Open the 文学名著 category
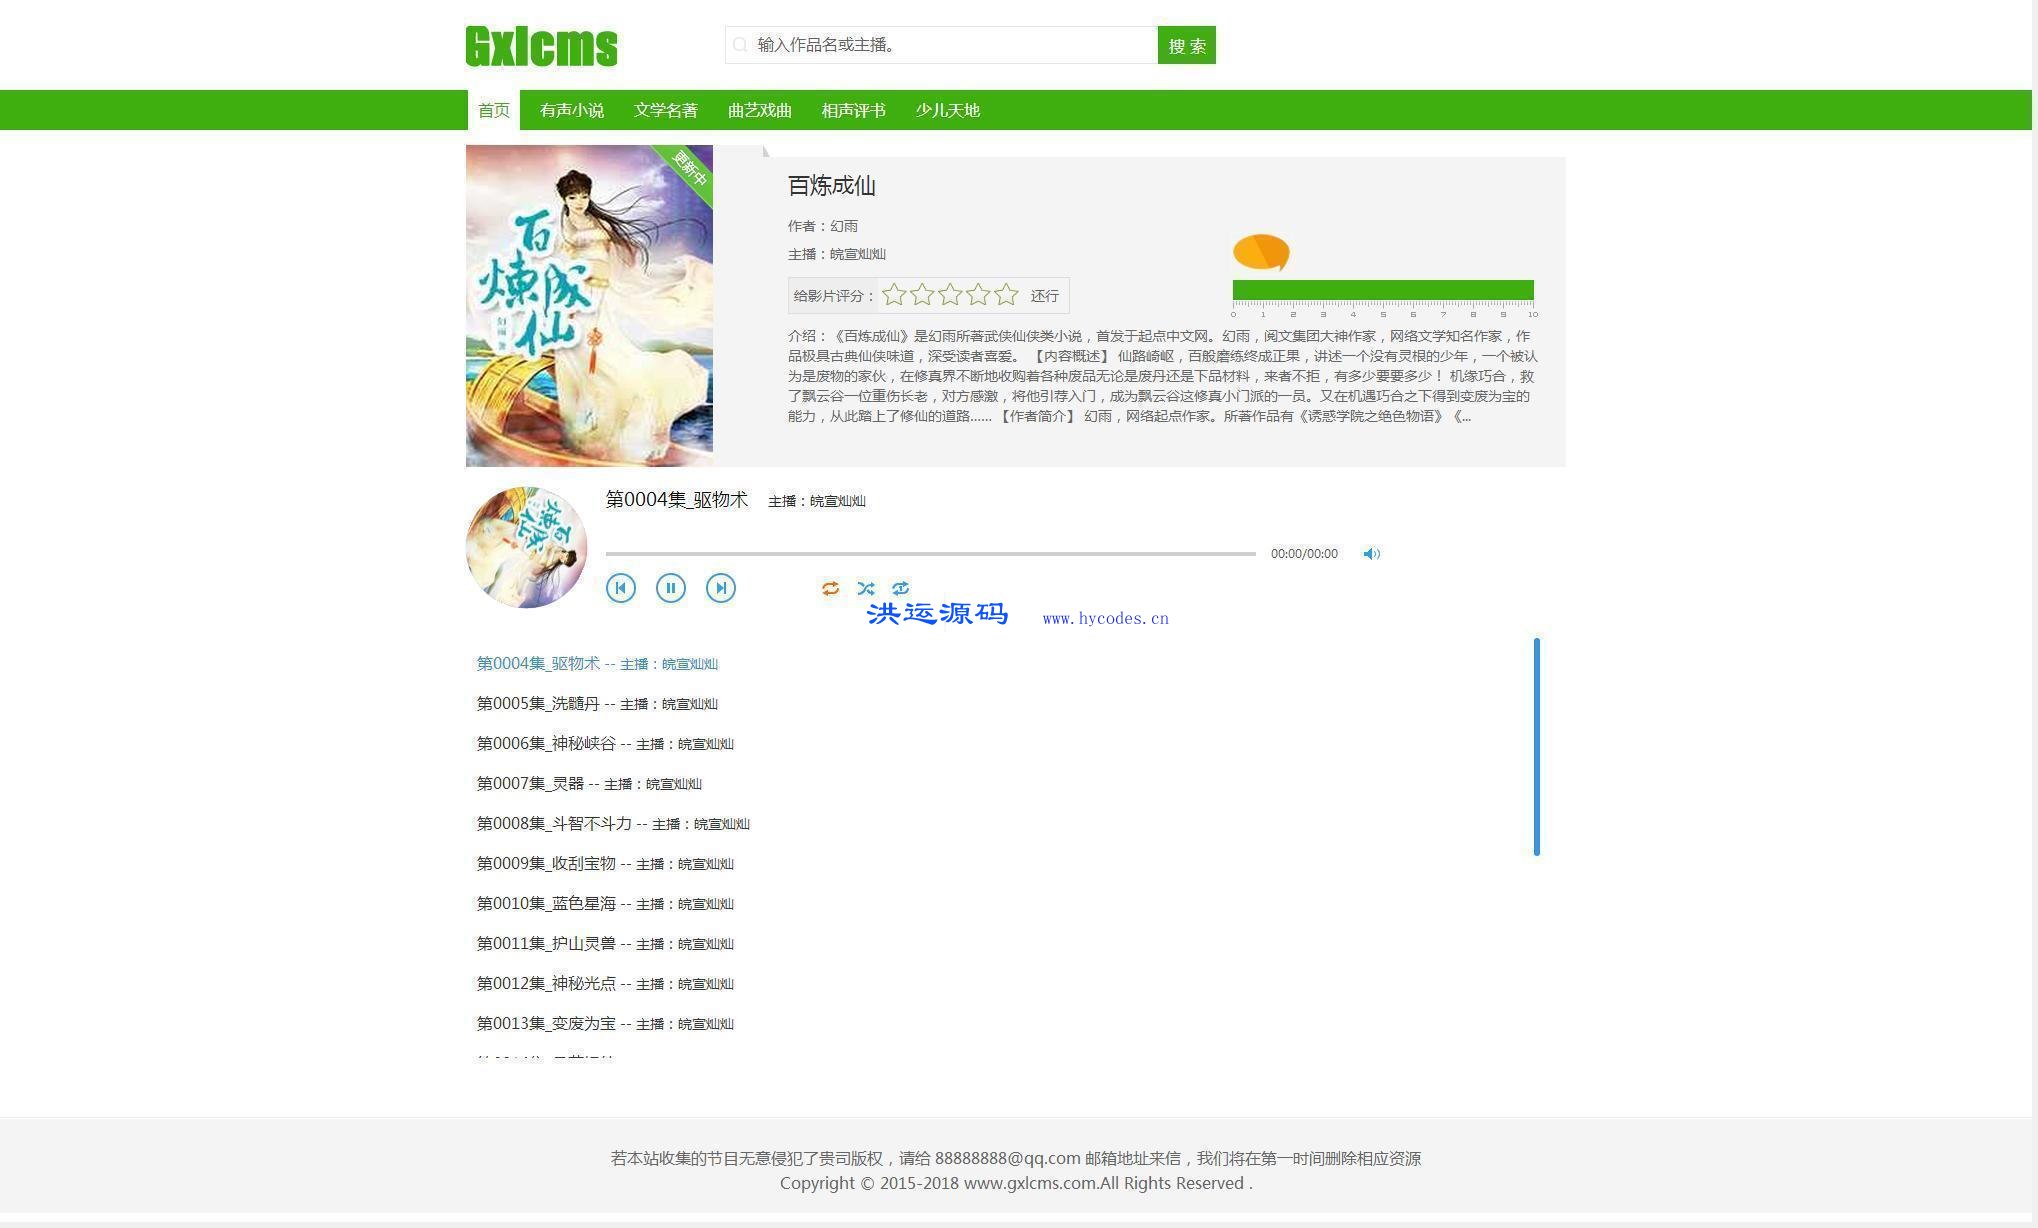Viewport: 2038px width, 1228px height. [666, 110]
